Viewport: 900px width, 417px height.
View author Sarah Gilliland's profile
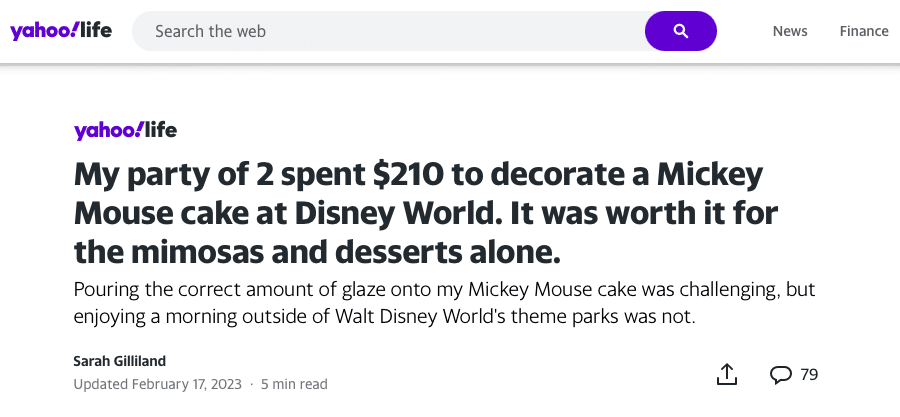pos(119,361)
